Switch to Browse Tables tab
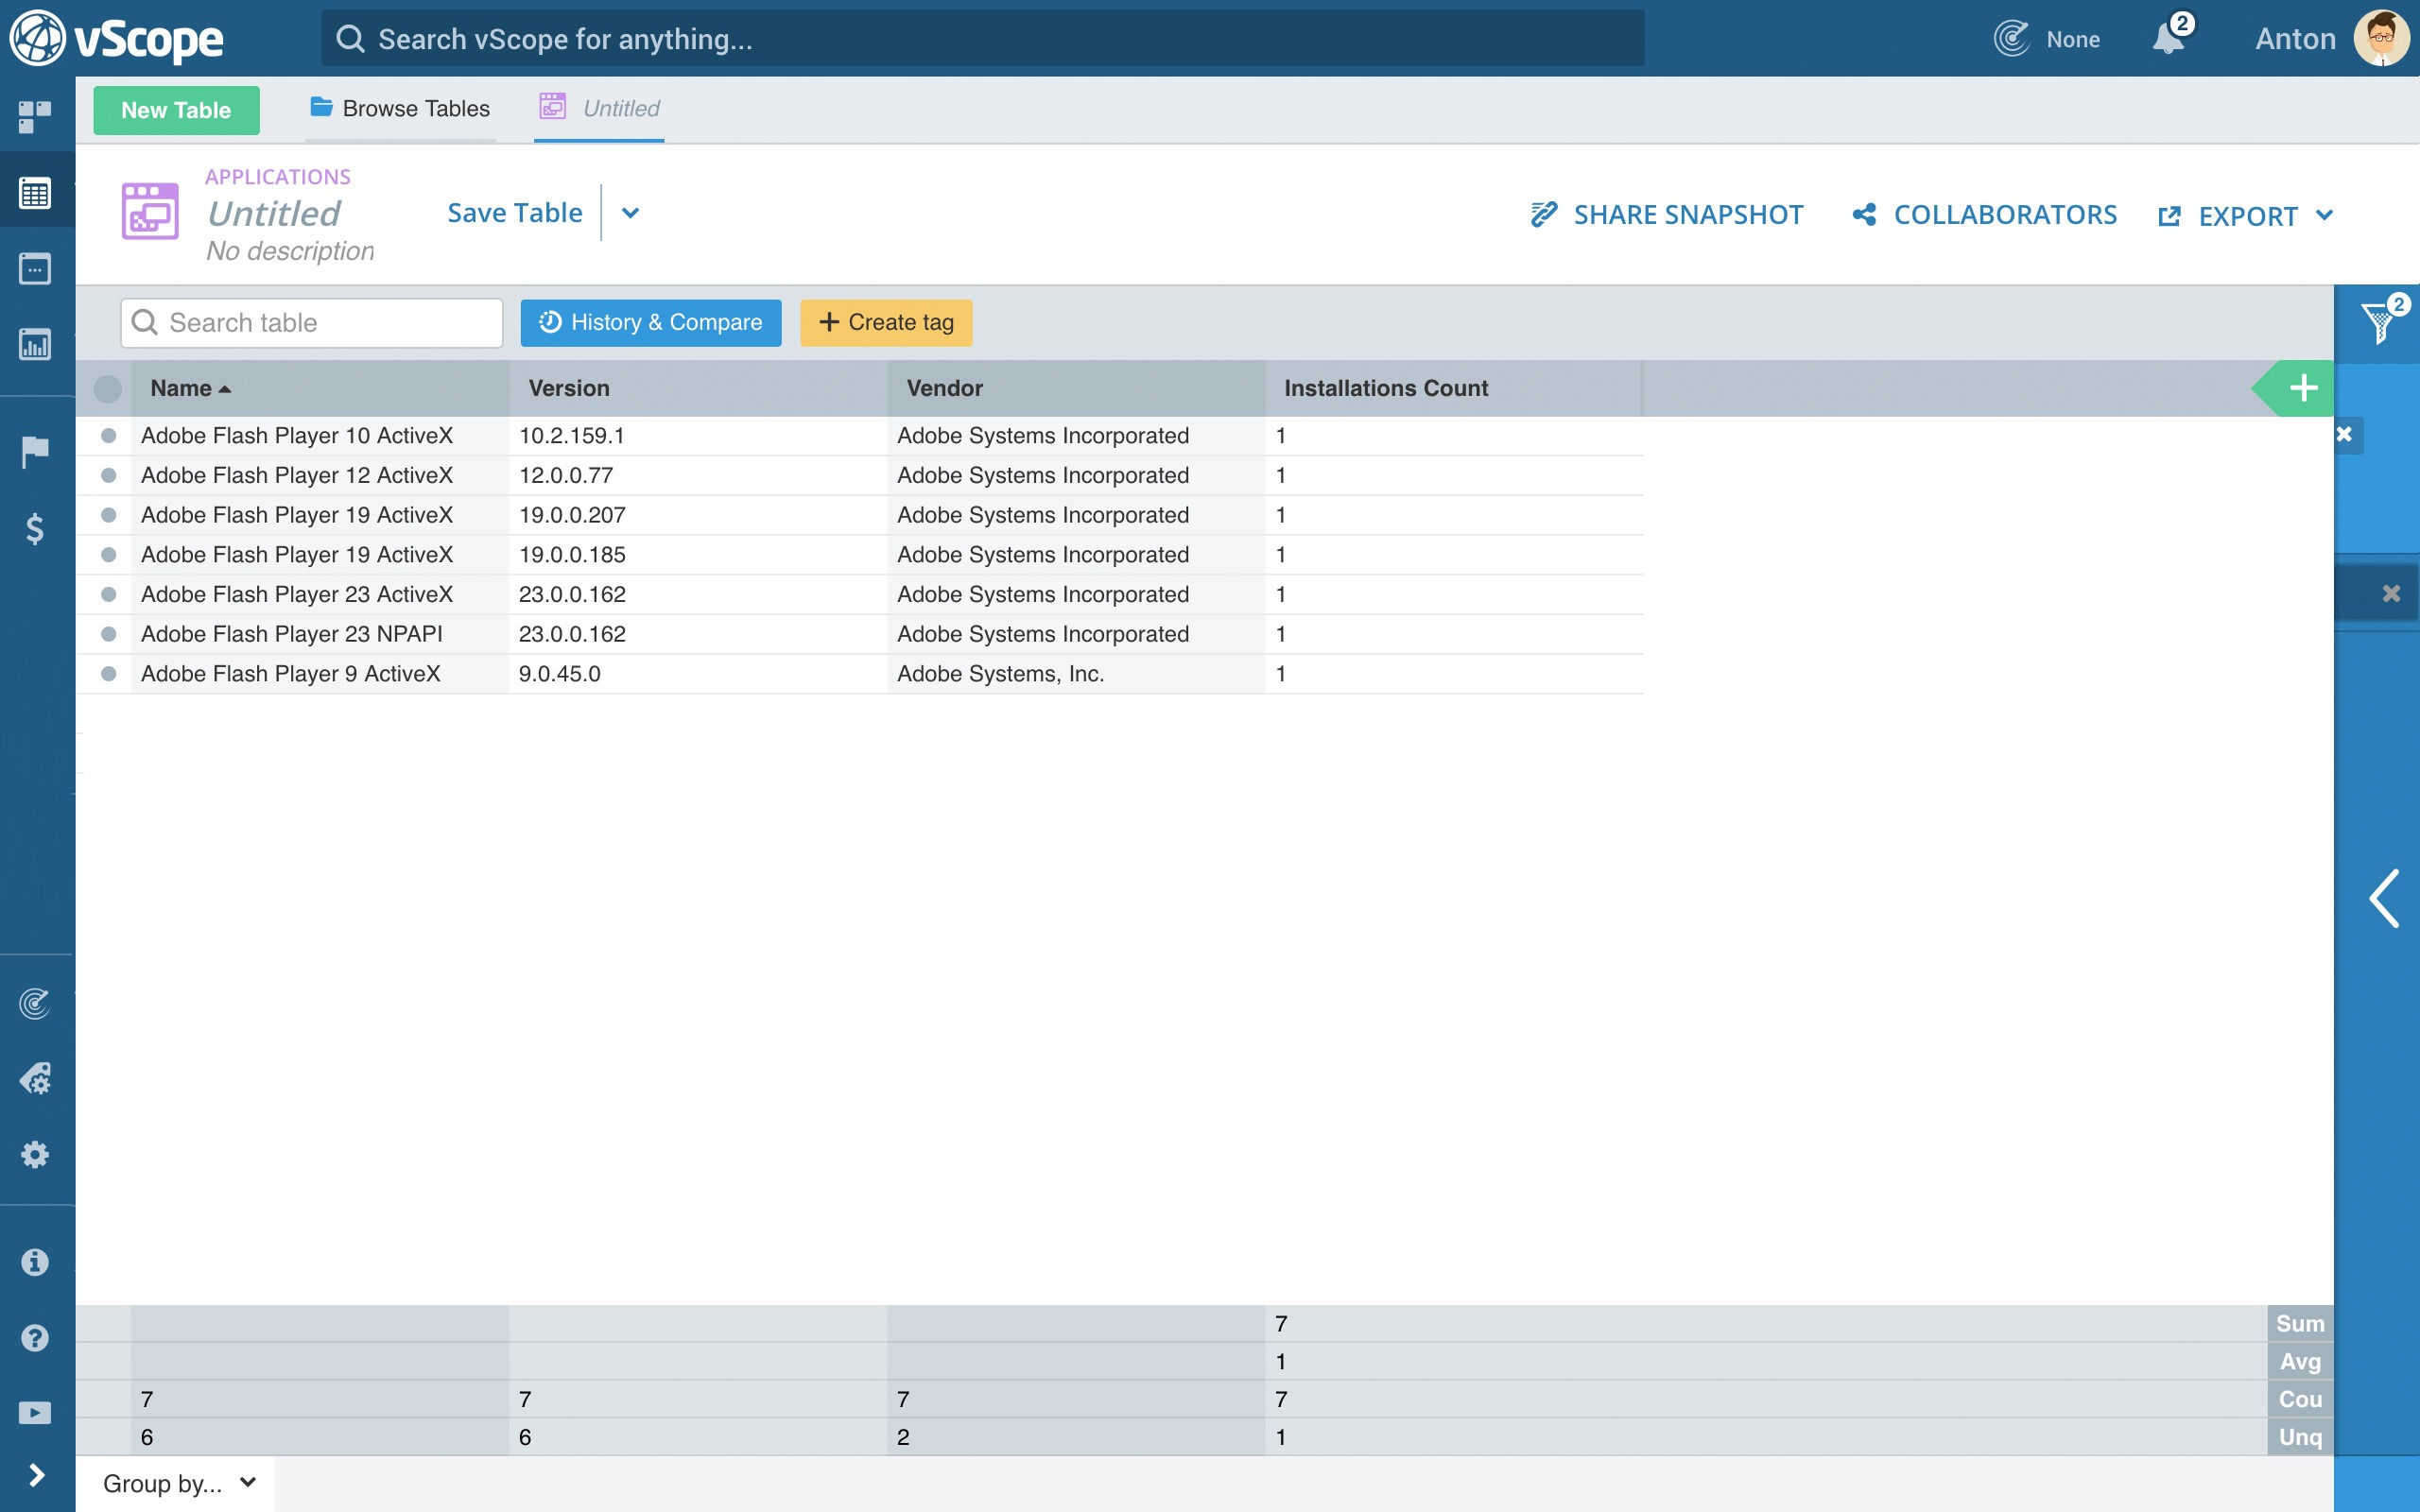This screenshot has height=1512, width=2420. 400,108
